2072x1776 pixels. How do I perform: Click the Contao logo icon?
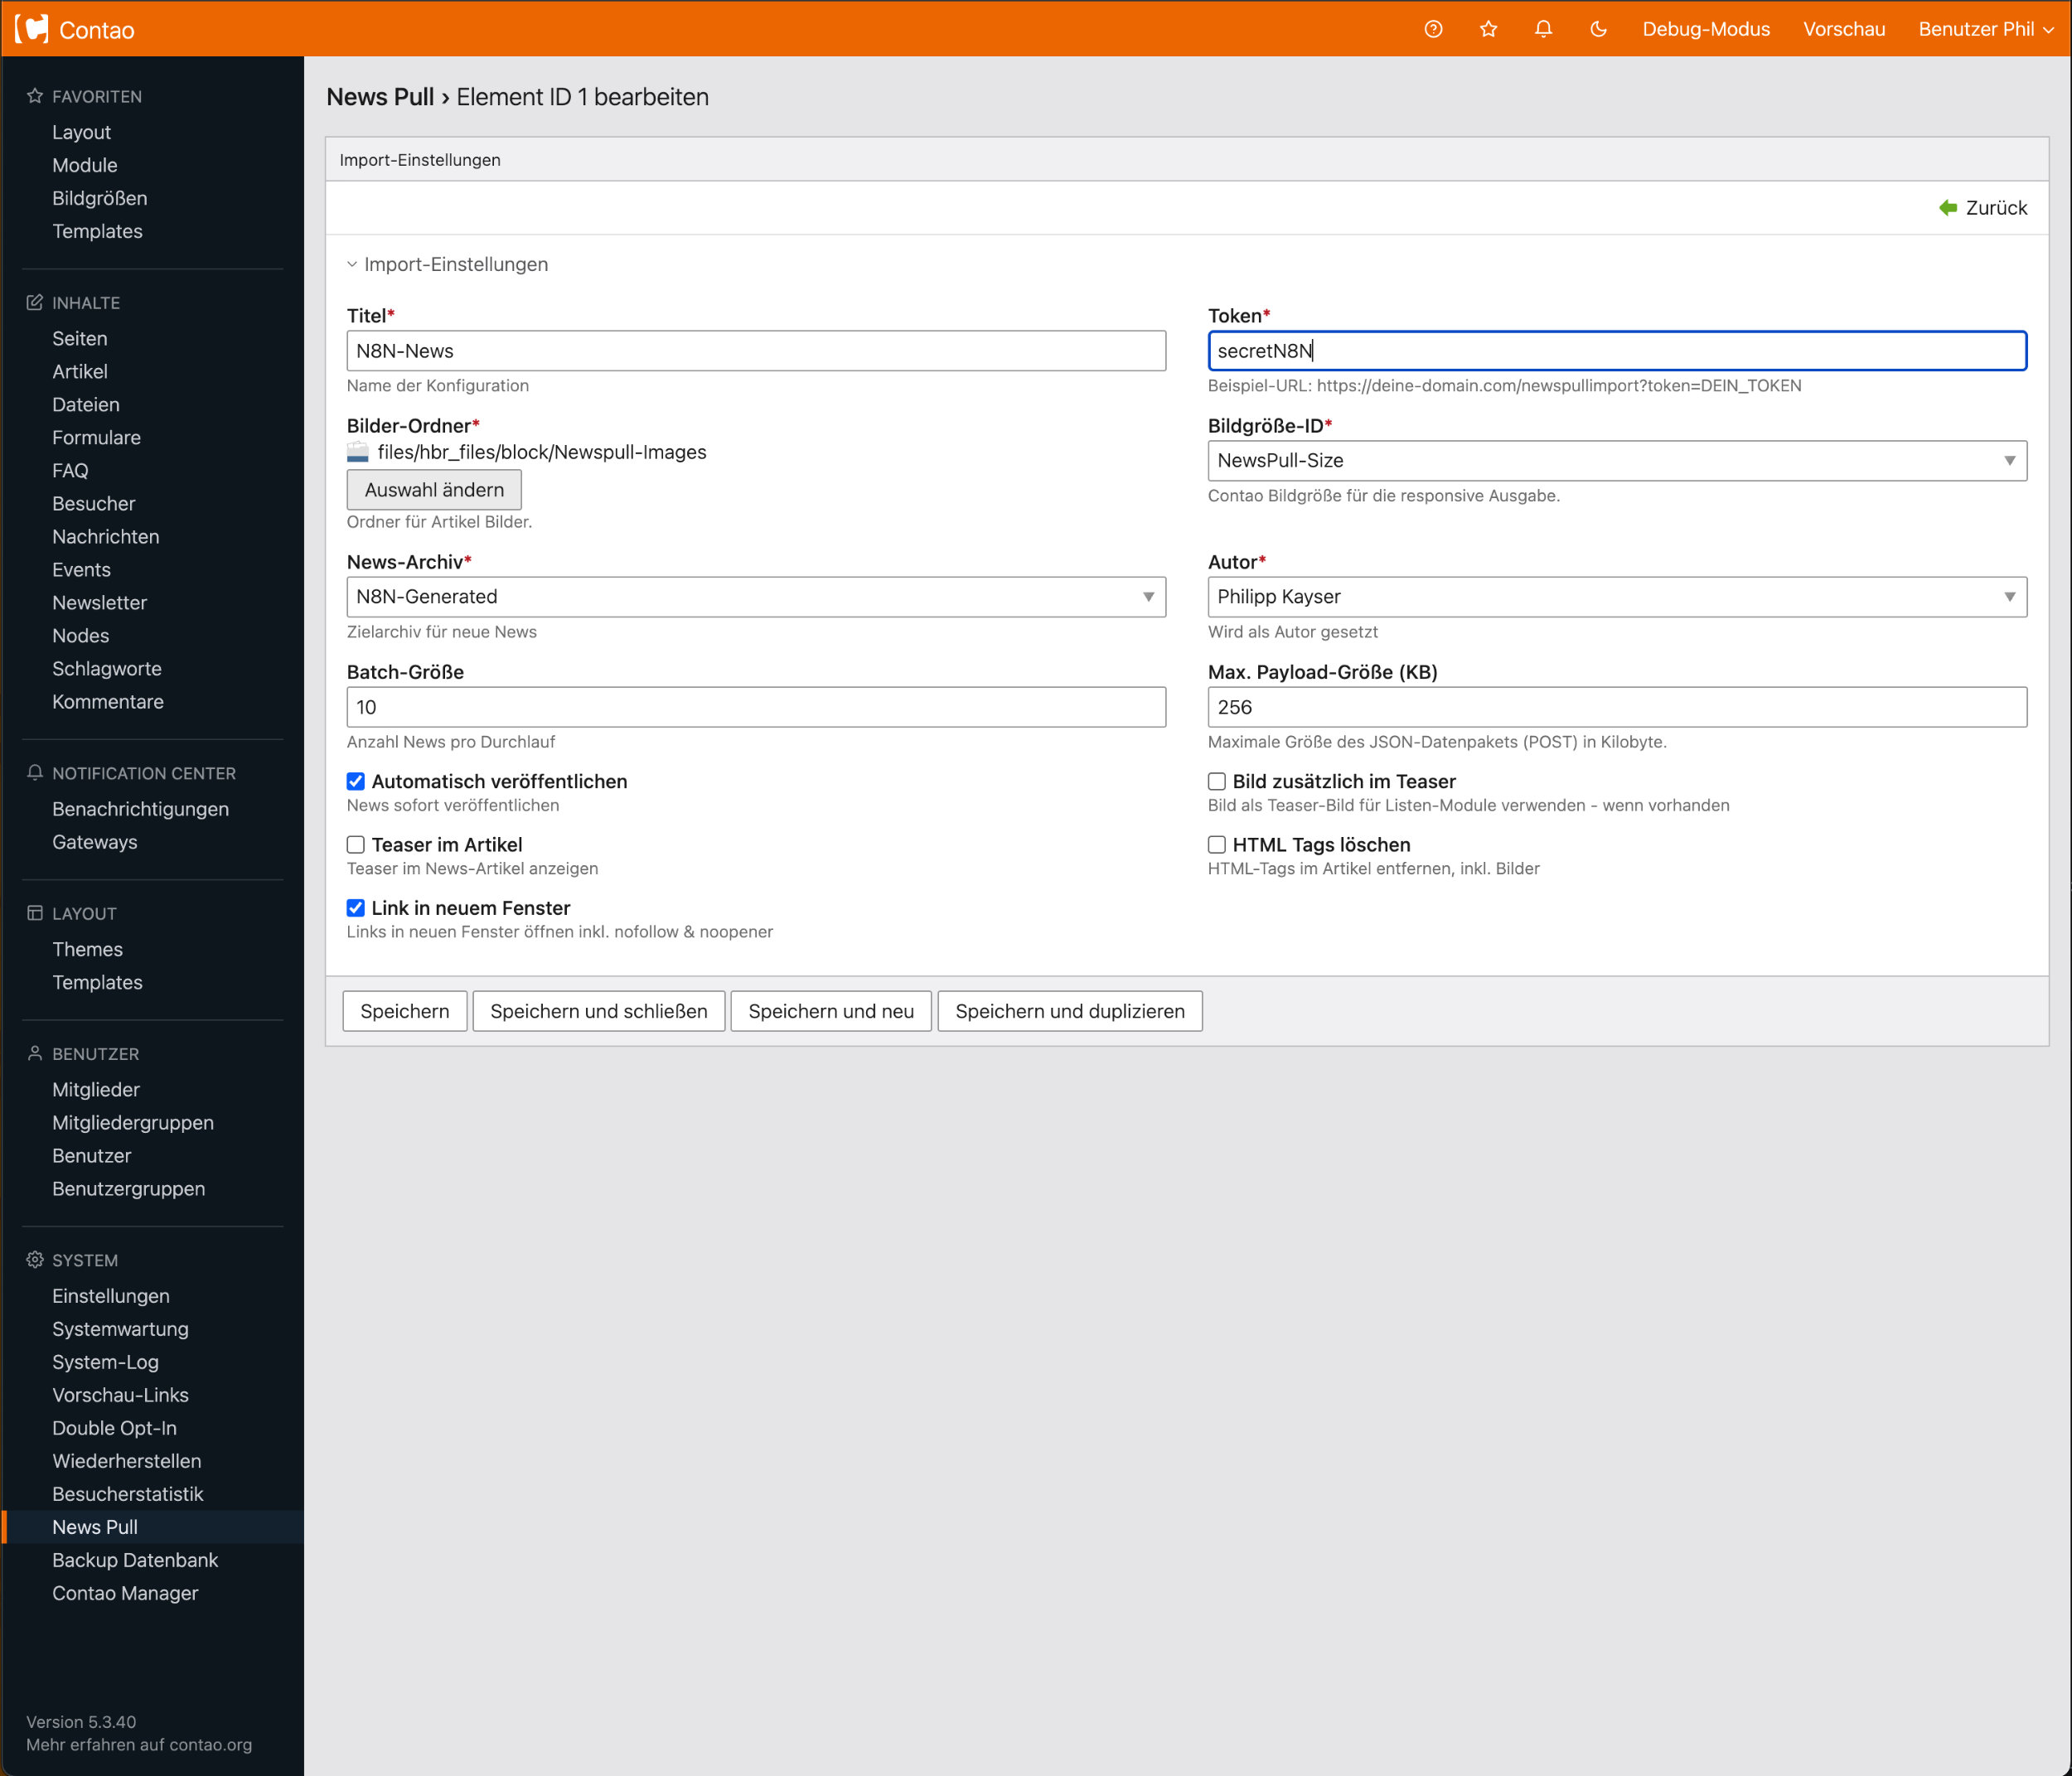pyautogui.click(x=32, y=29)
